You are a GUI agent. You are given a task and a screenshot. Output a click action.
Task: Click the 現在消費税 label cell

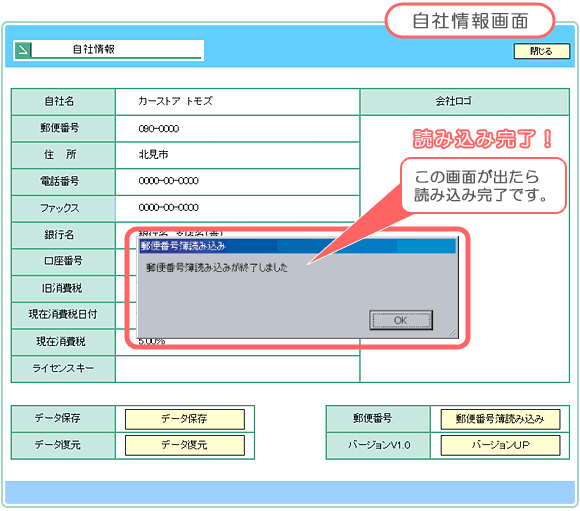[x=63, y=342]
